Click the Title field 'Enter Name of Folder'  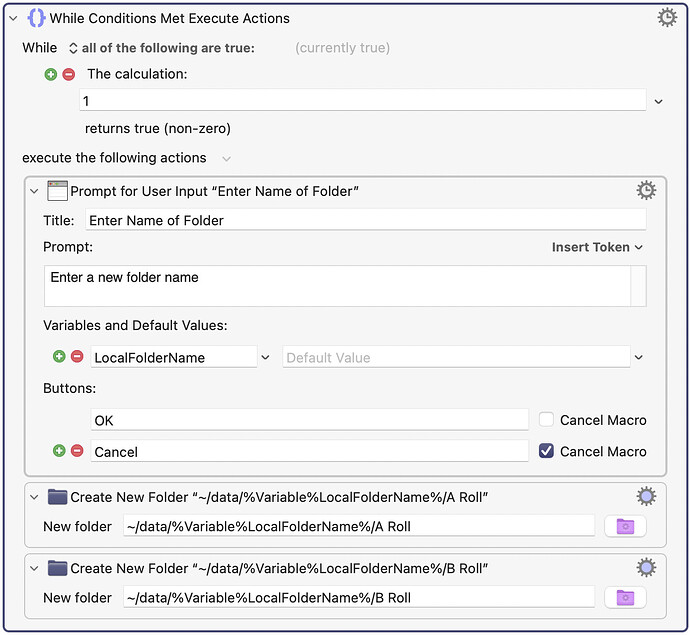point(365,220)
